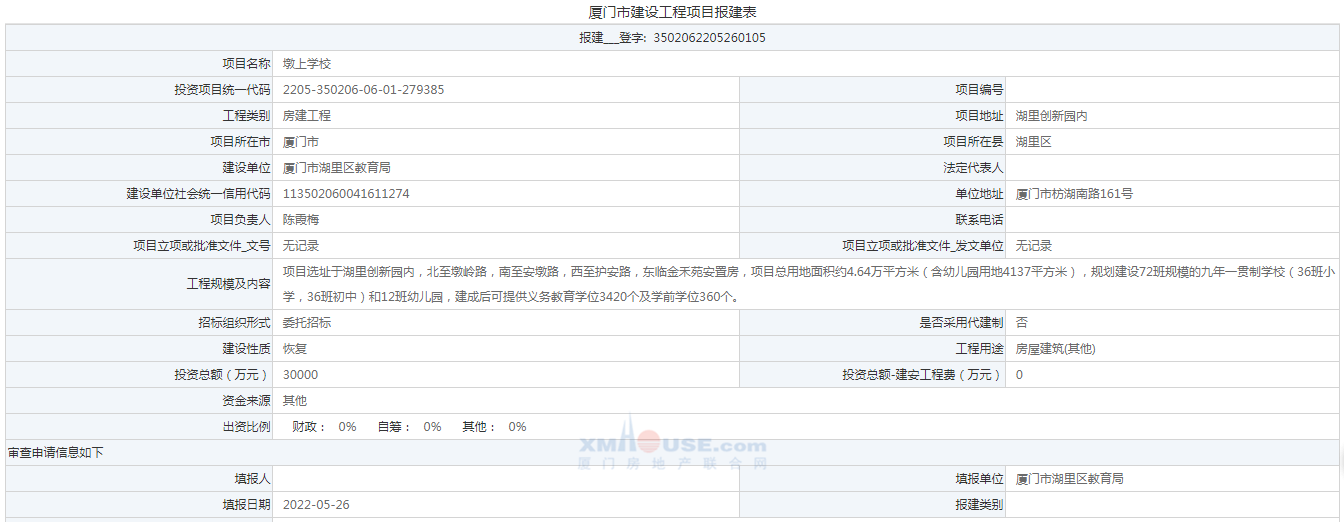Click project leader name 陈霞梅
The image size is (1344, 522).
[301, 220]
